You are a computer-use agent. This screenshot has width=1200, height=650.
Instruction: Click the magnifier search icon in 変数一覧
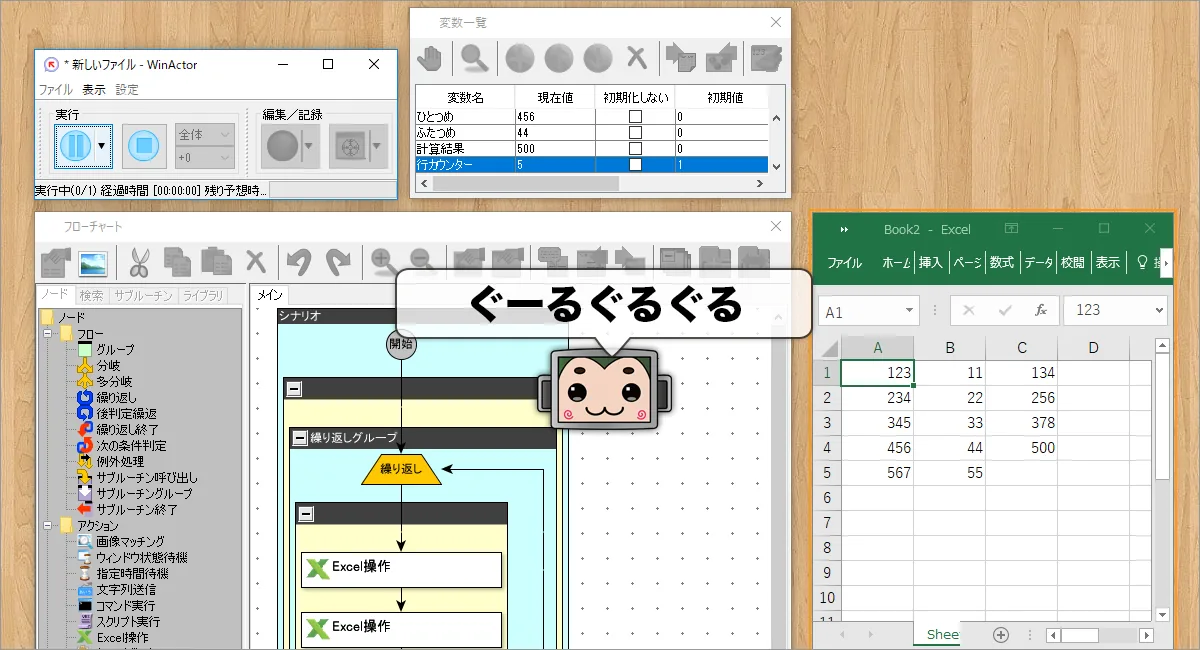[x=472, y=59]
